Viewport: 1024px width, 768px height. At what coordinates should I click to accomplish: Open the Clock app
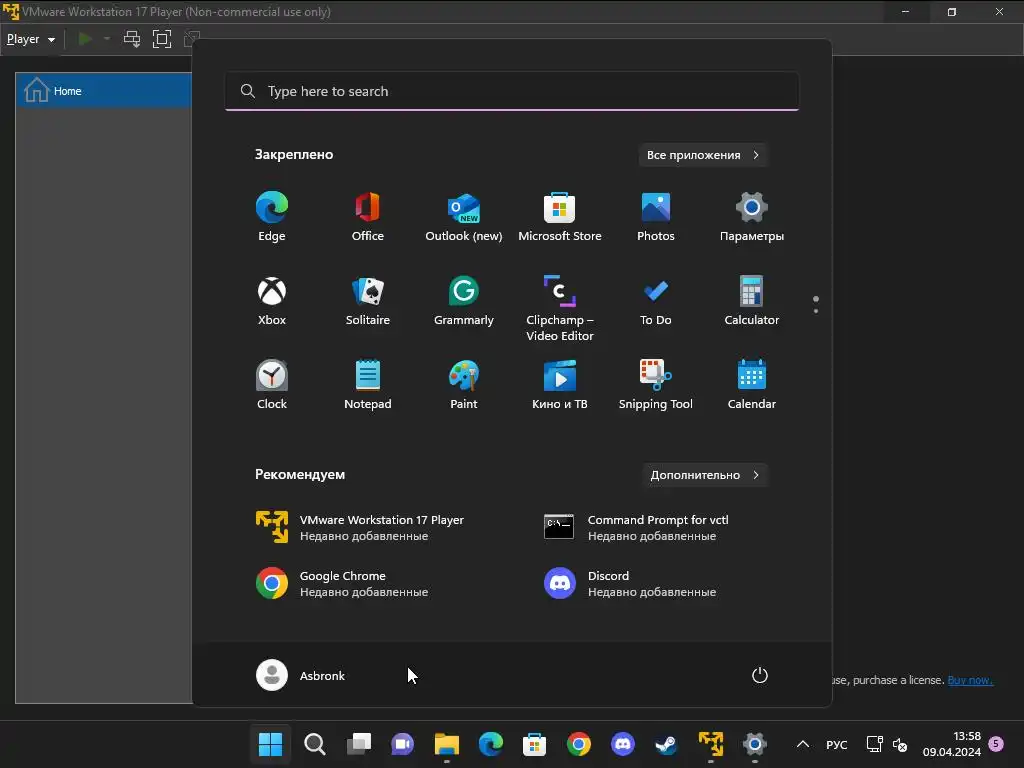[272, 385]
